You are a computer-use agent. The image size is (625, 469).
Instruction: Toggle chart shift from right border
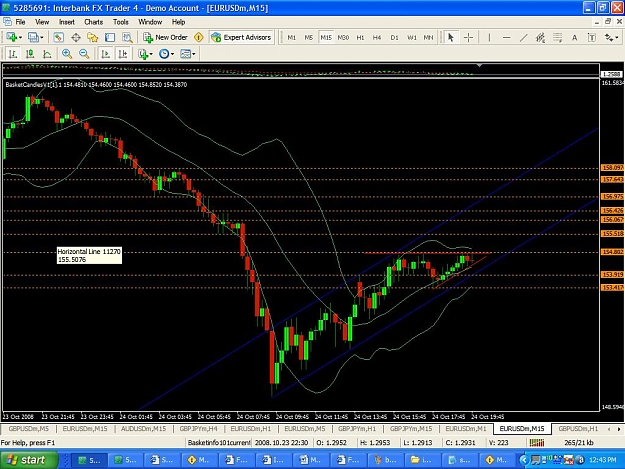pyautogui.click(x=123, y=53)
